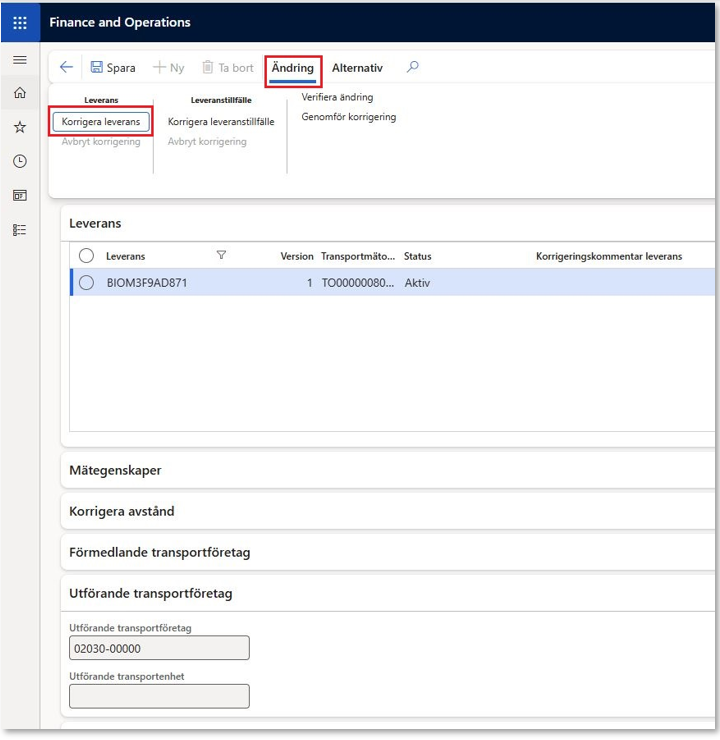Click the search magnifier in action bar
720x740 pixels.
click(x=412, y=68)
